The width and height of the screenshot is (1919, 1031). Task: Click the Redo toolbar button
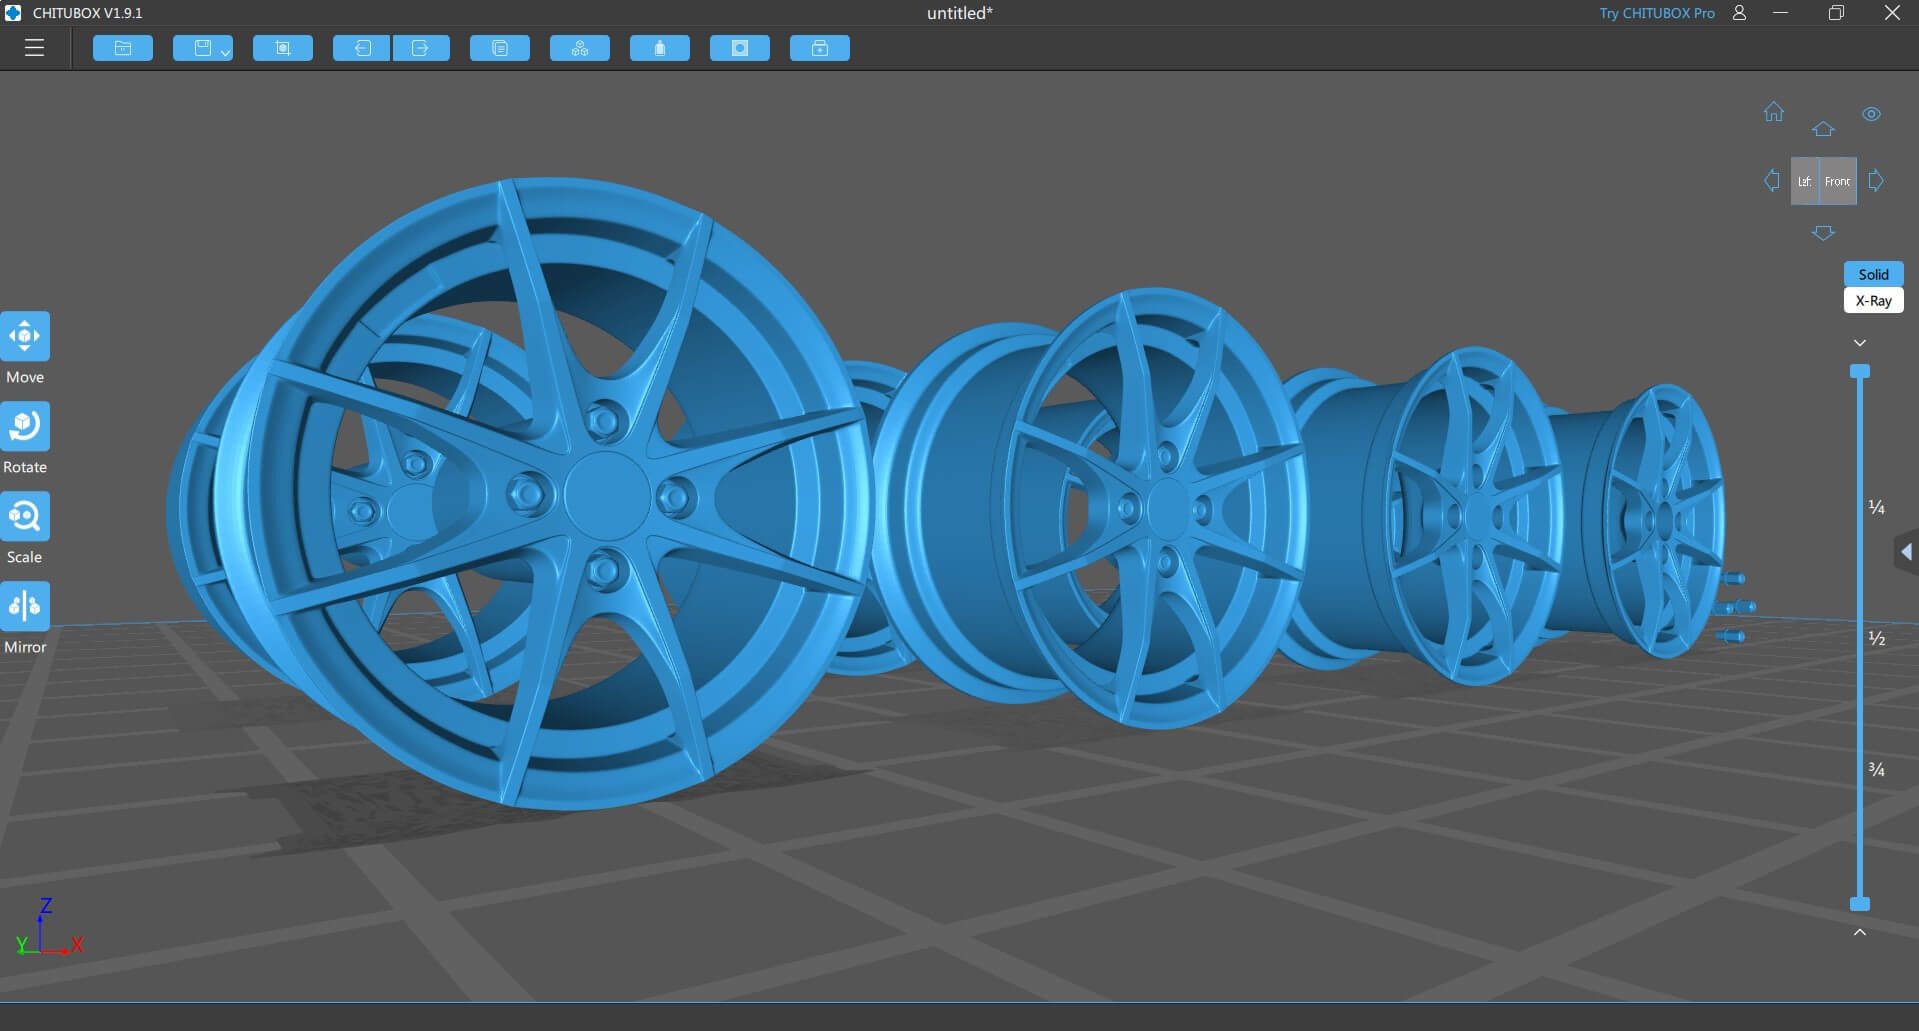click(x=421, y=48)
